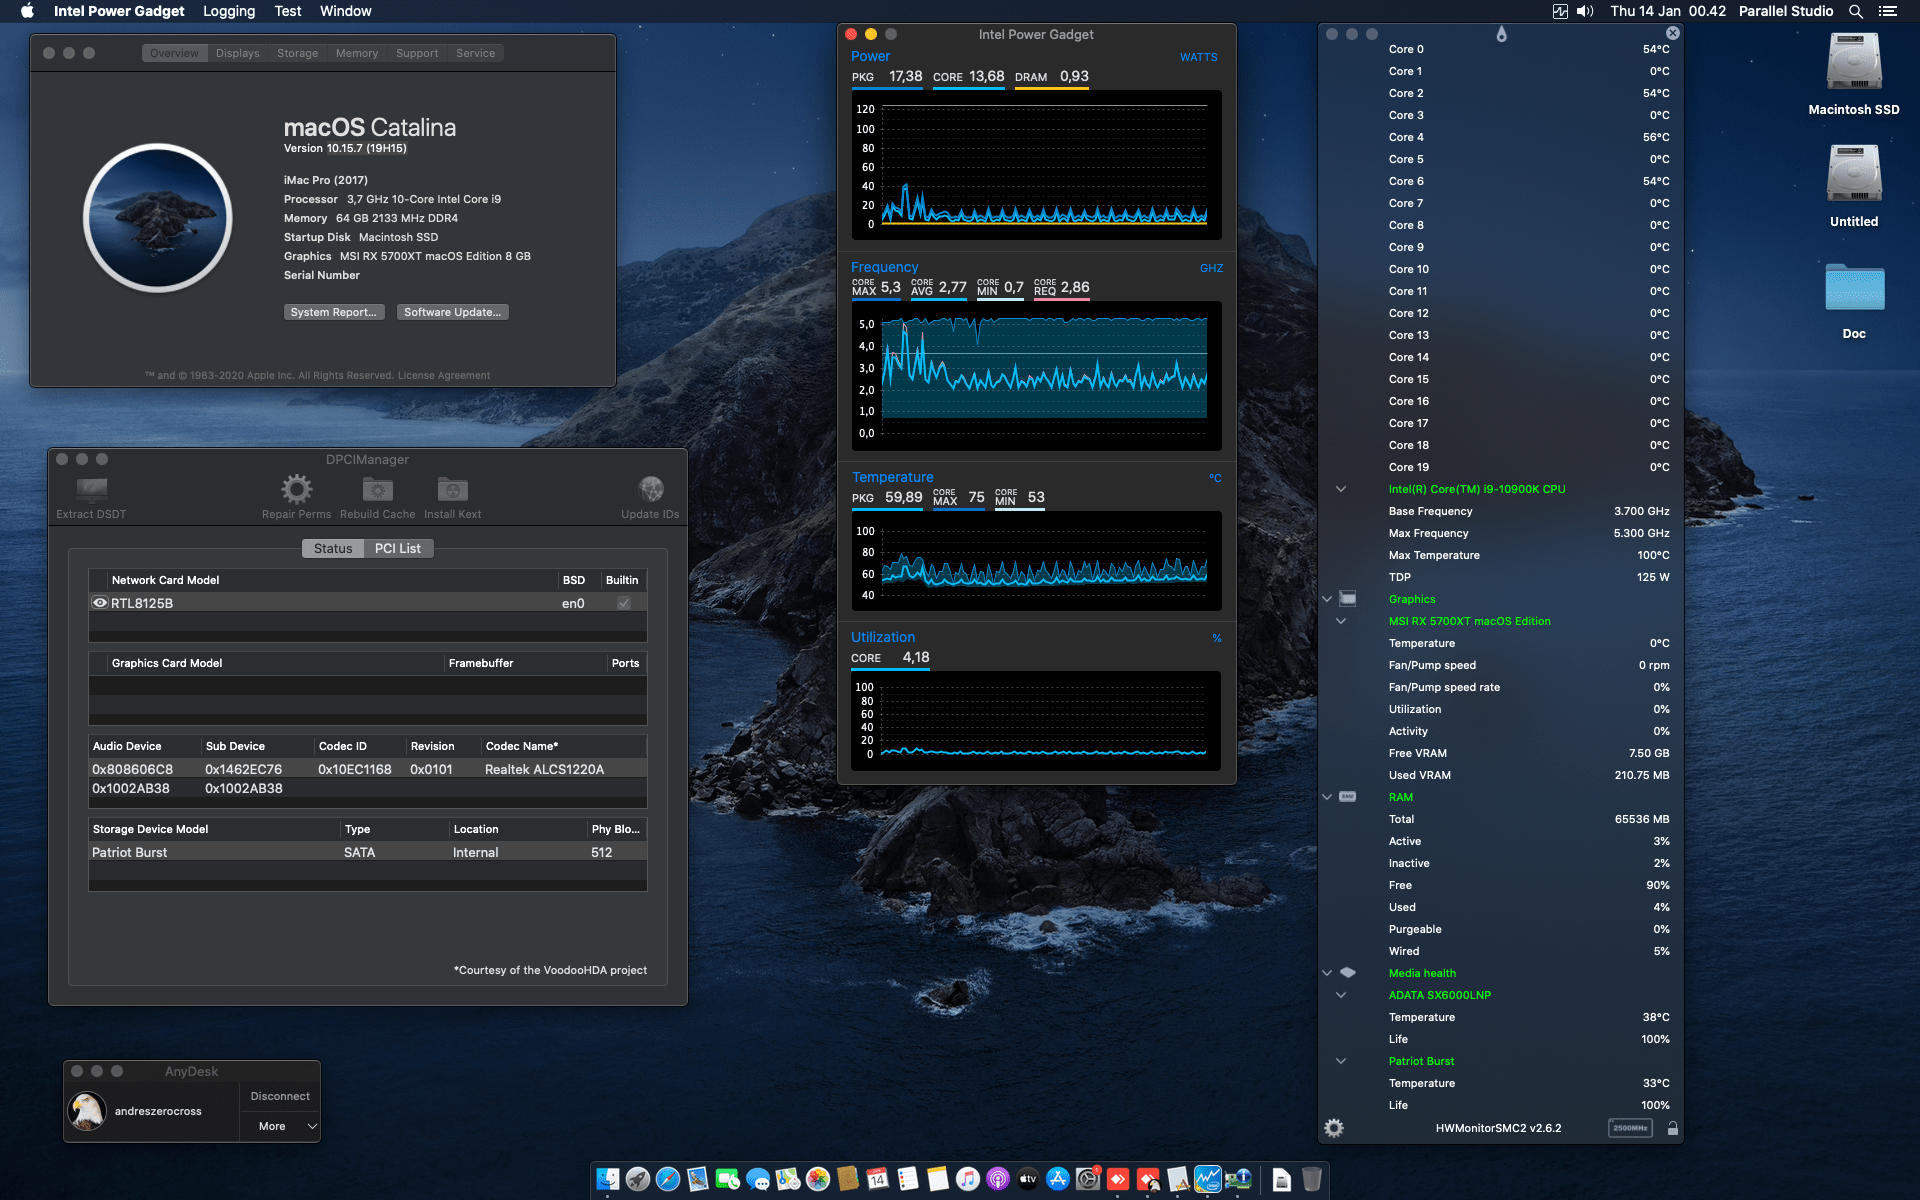Viewport: 1920px width, 1200px height.
Task: Open the Window menu
Action: [x=346, y=11]
